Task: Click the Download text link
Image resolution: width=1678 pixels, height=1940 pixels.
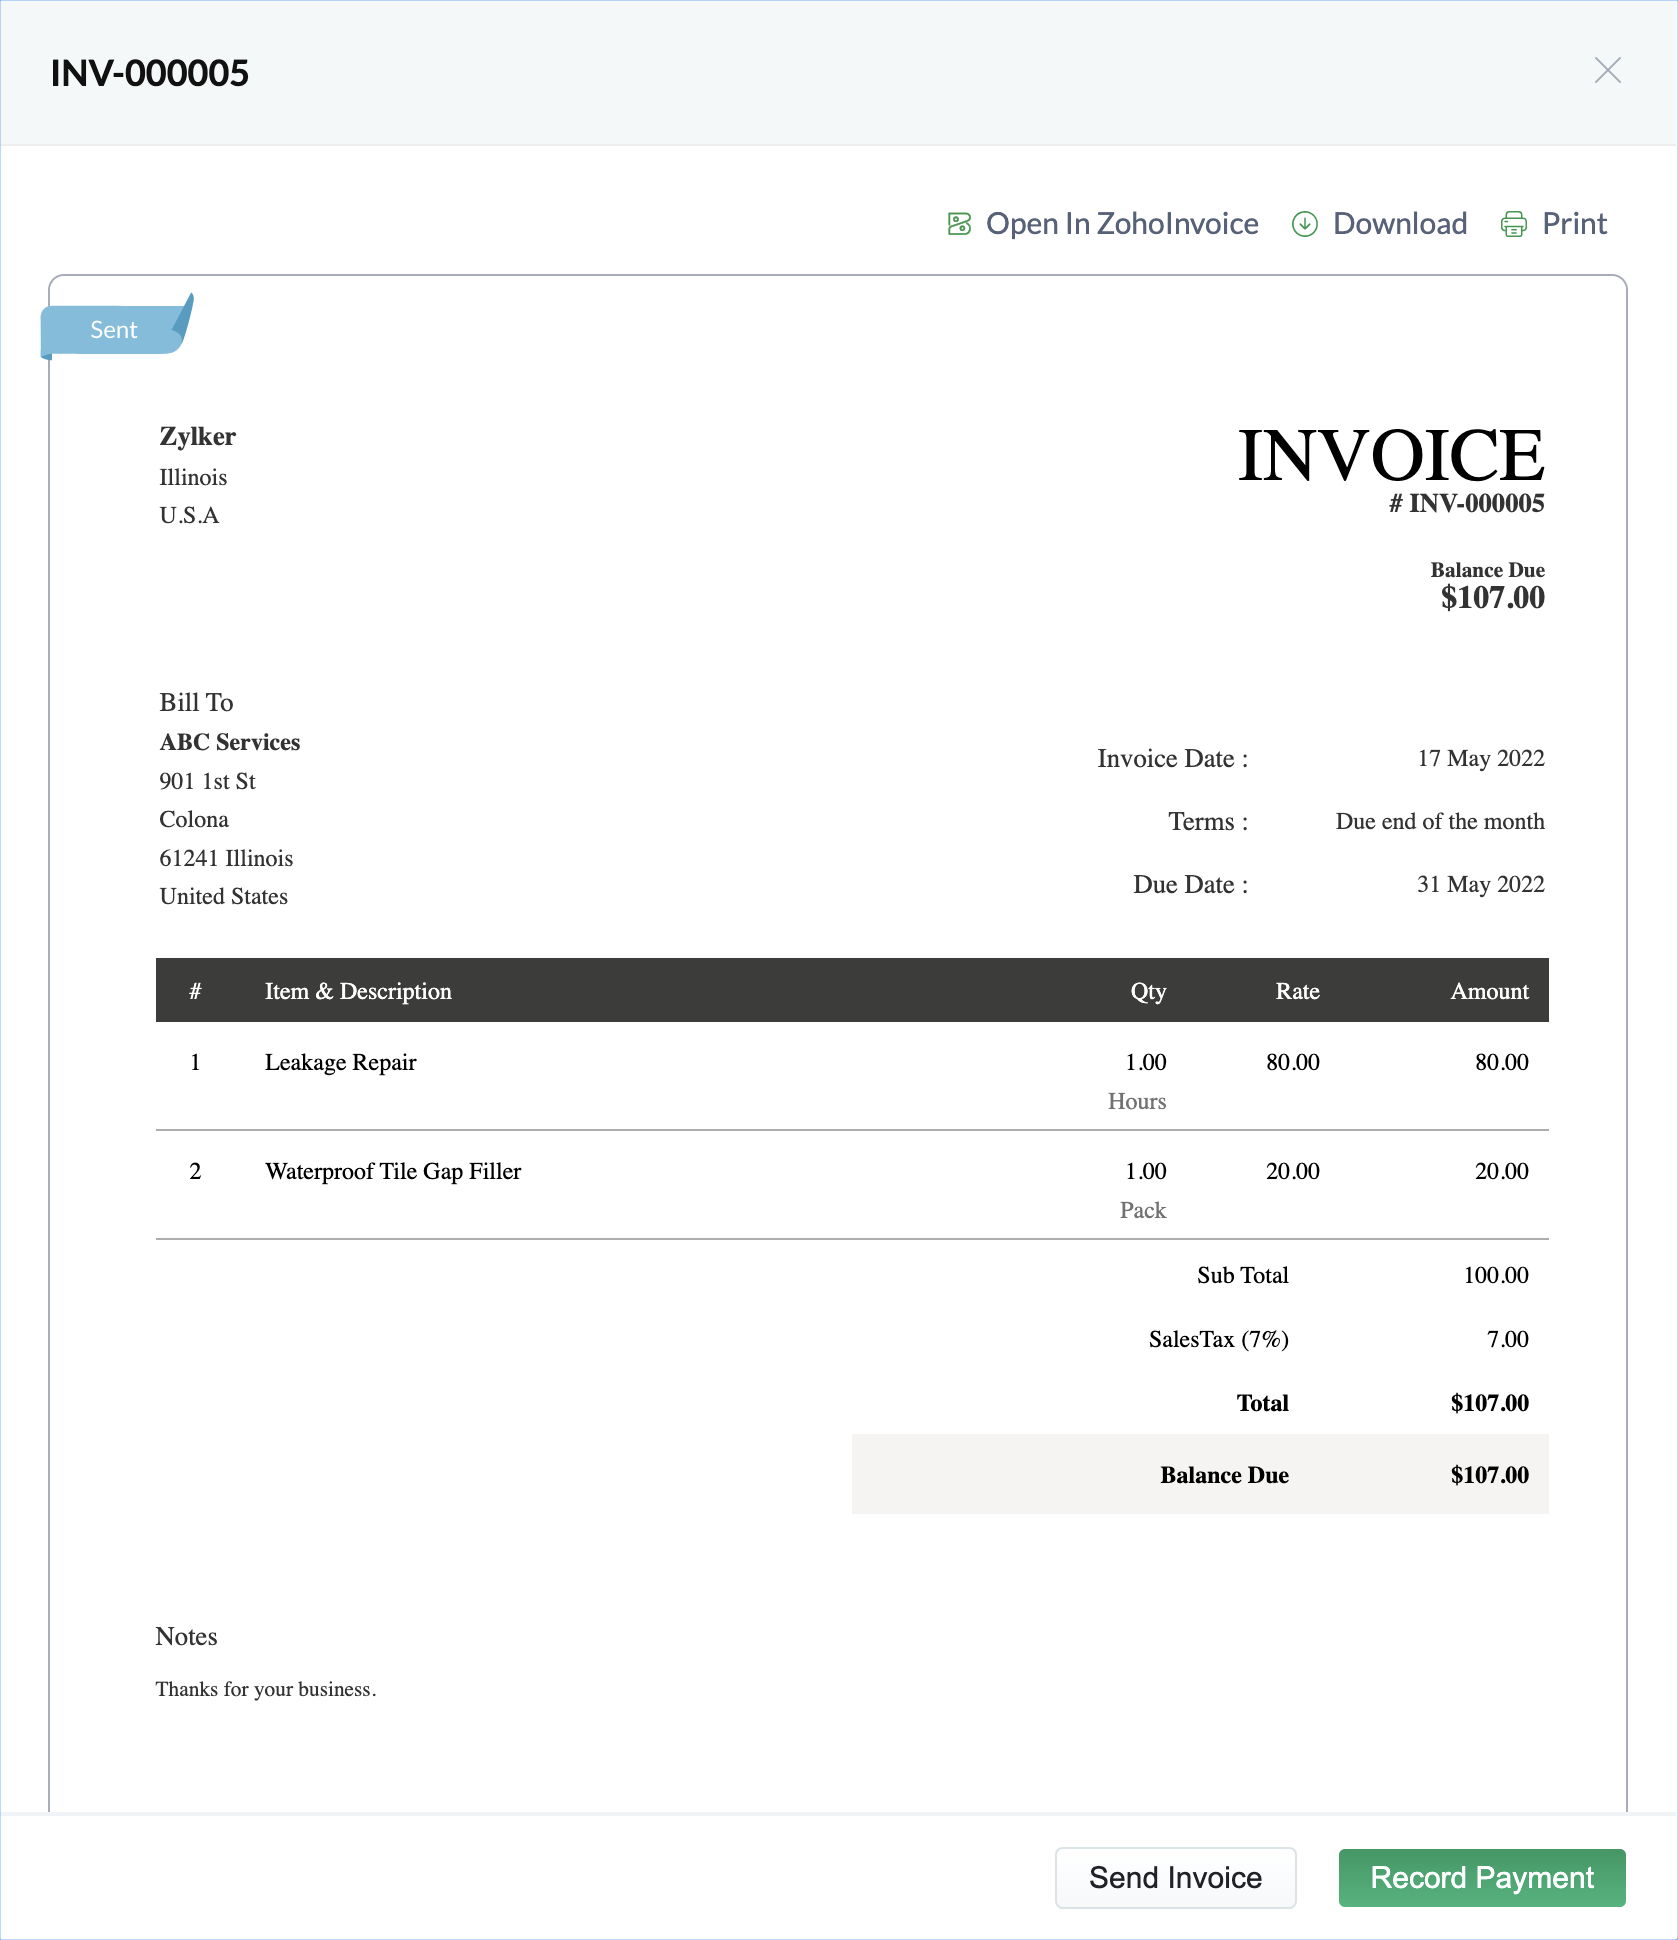Action: tap(1399, 224)
